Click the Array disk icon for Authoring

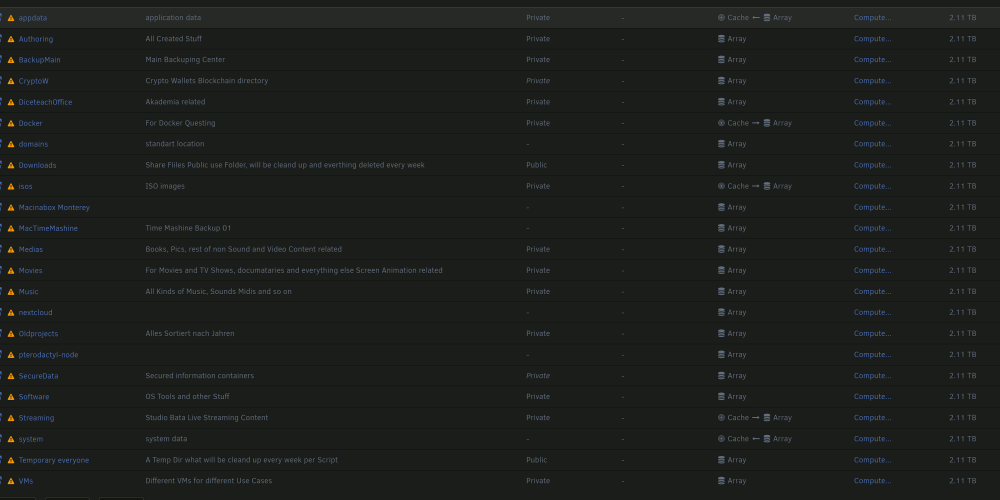[x=721, y=39]
